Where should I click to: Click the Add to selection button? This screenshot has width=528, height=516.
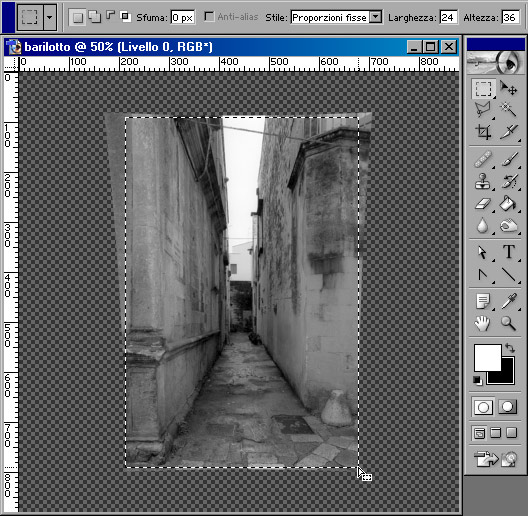[94, 17]
